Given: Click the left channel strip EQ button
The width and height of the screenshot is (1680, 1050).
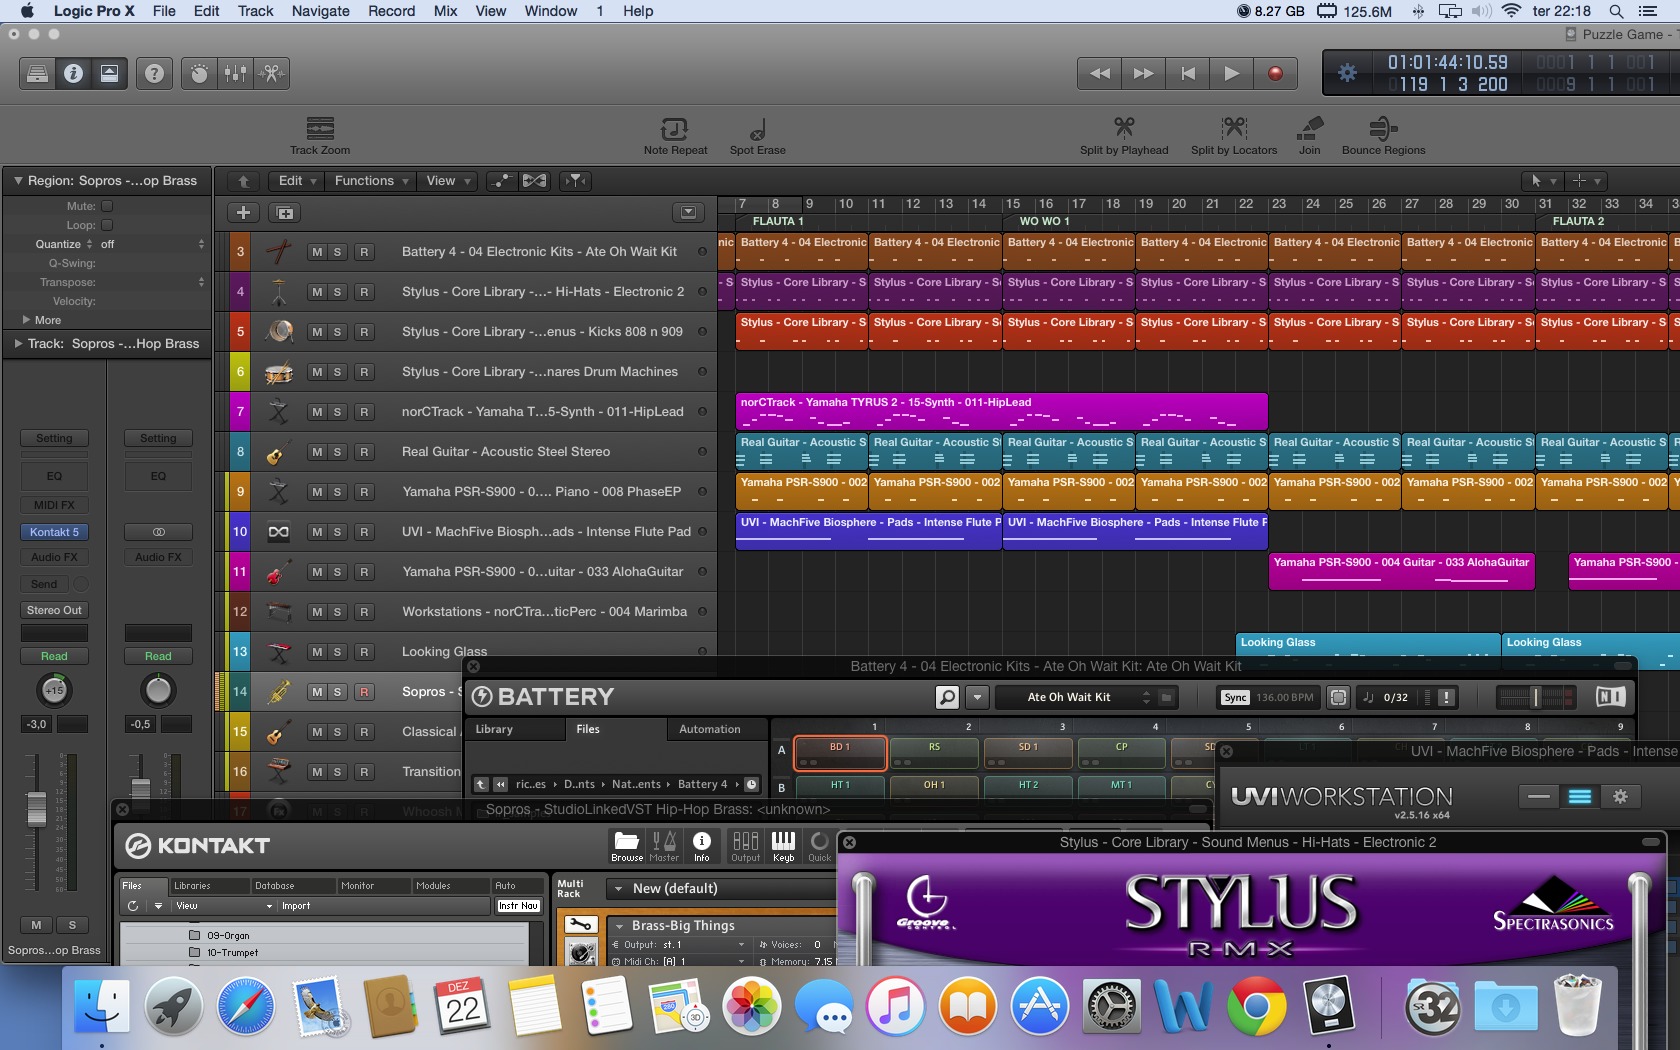Looking at the screenshot, I should (54, 476).
